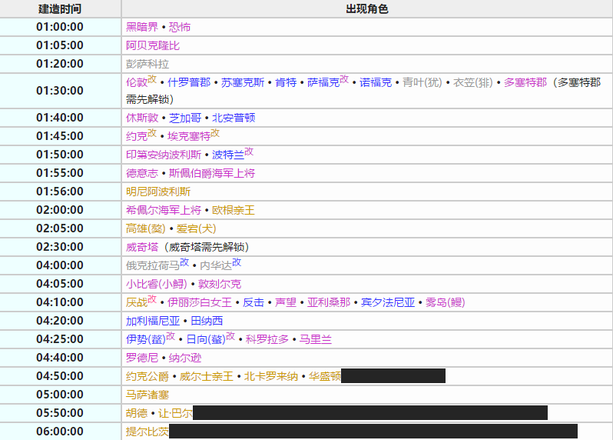Click the 恐怖 link
The width and height of the screenshot is (613, 440).
[180, 27]
